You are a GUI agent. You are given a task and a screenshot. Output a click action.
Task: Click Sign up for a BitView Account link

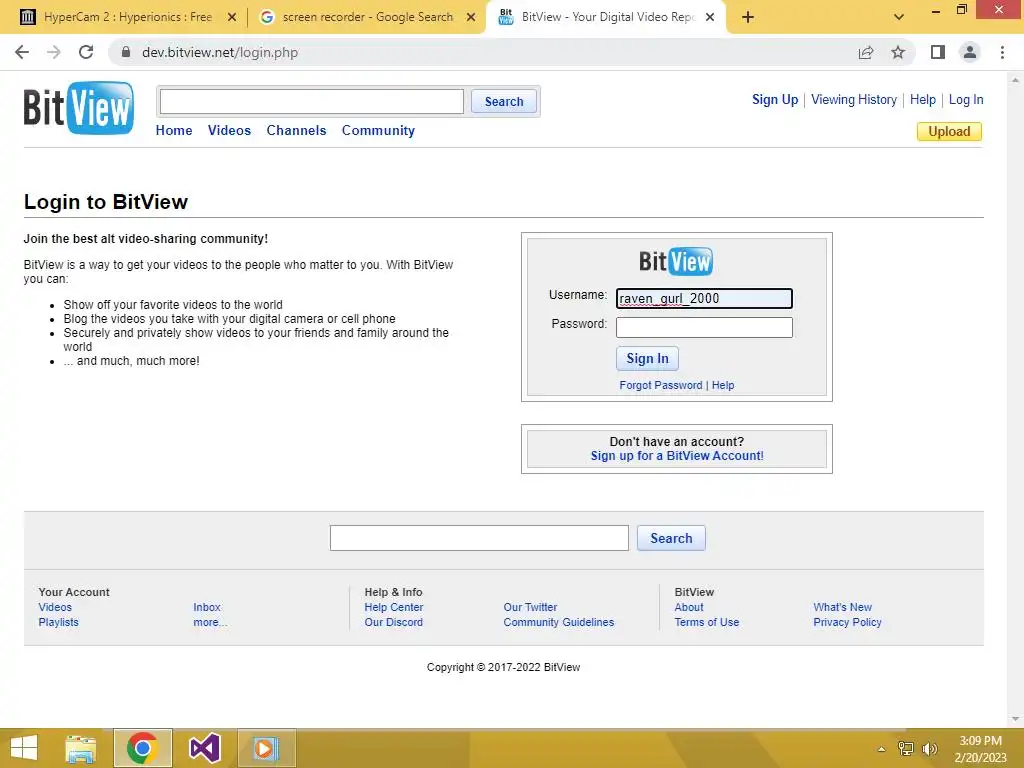pyautogui.click(x=677, y=456)
